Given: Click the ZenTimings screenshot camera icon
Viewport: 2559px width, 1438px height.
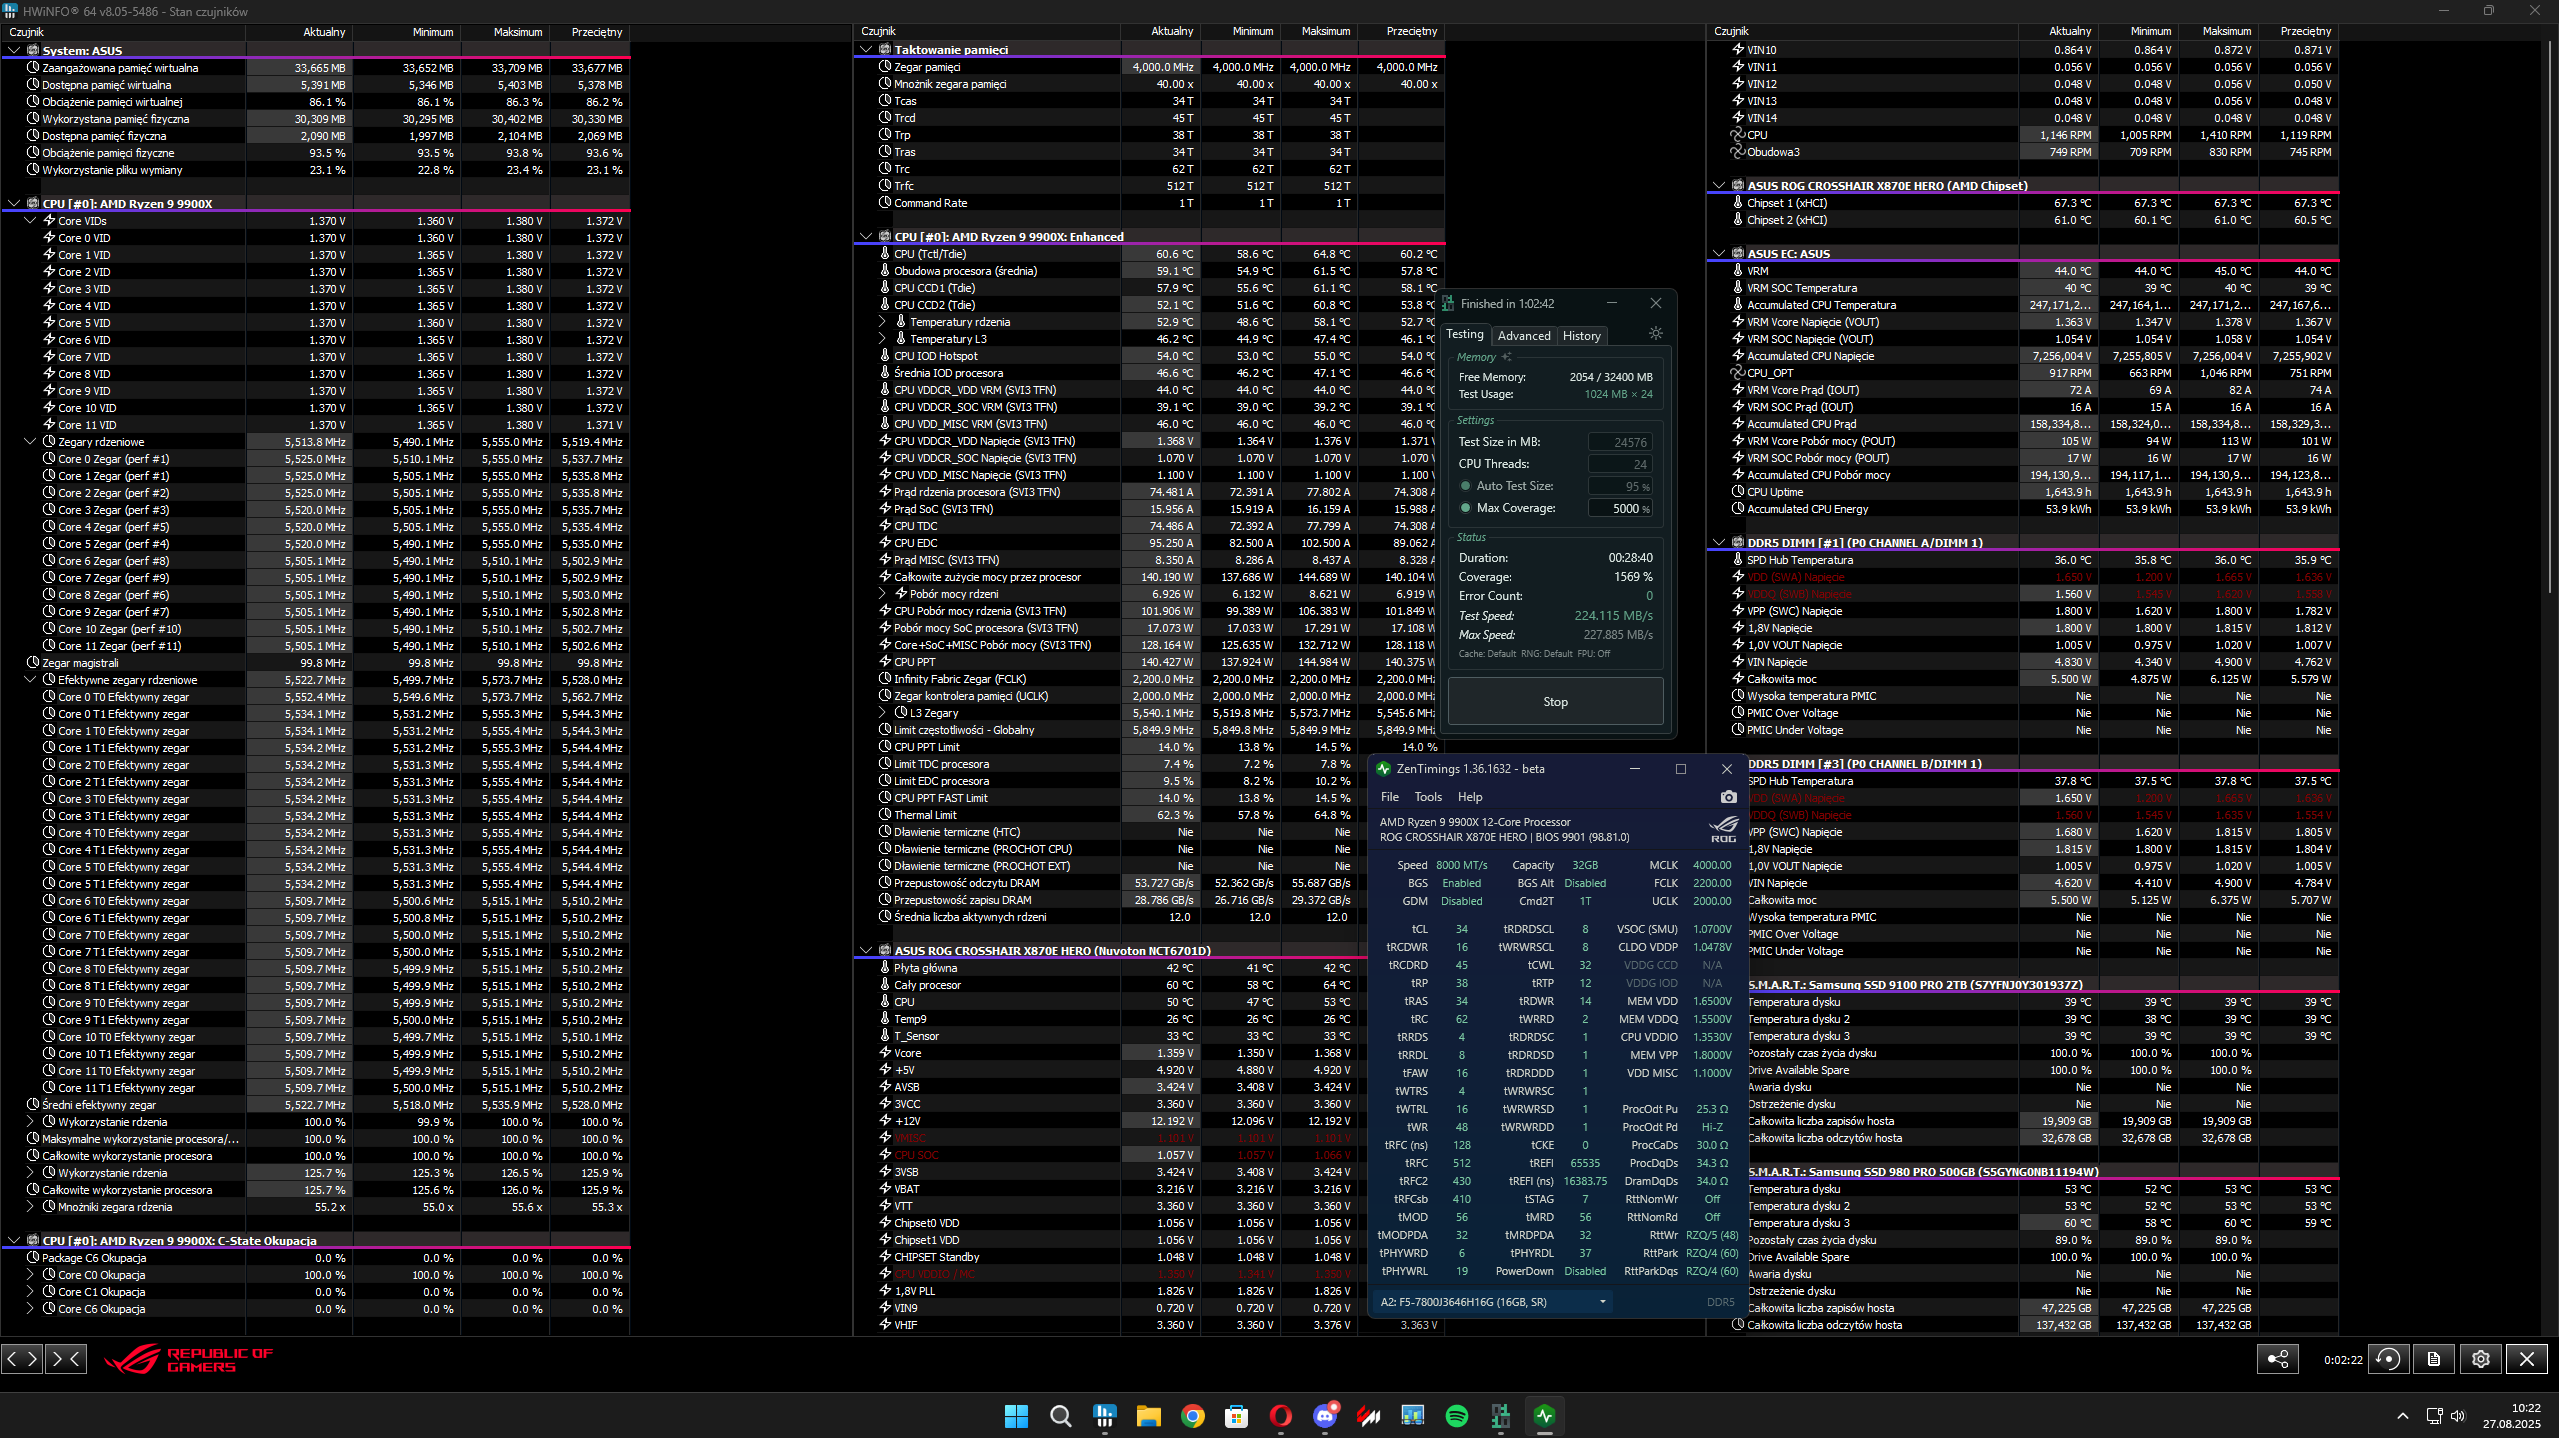Looking at the screenshot, I should click(1728, 797).
